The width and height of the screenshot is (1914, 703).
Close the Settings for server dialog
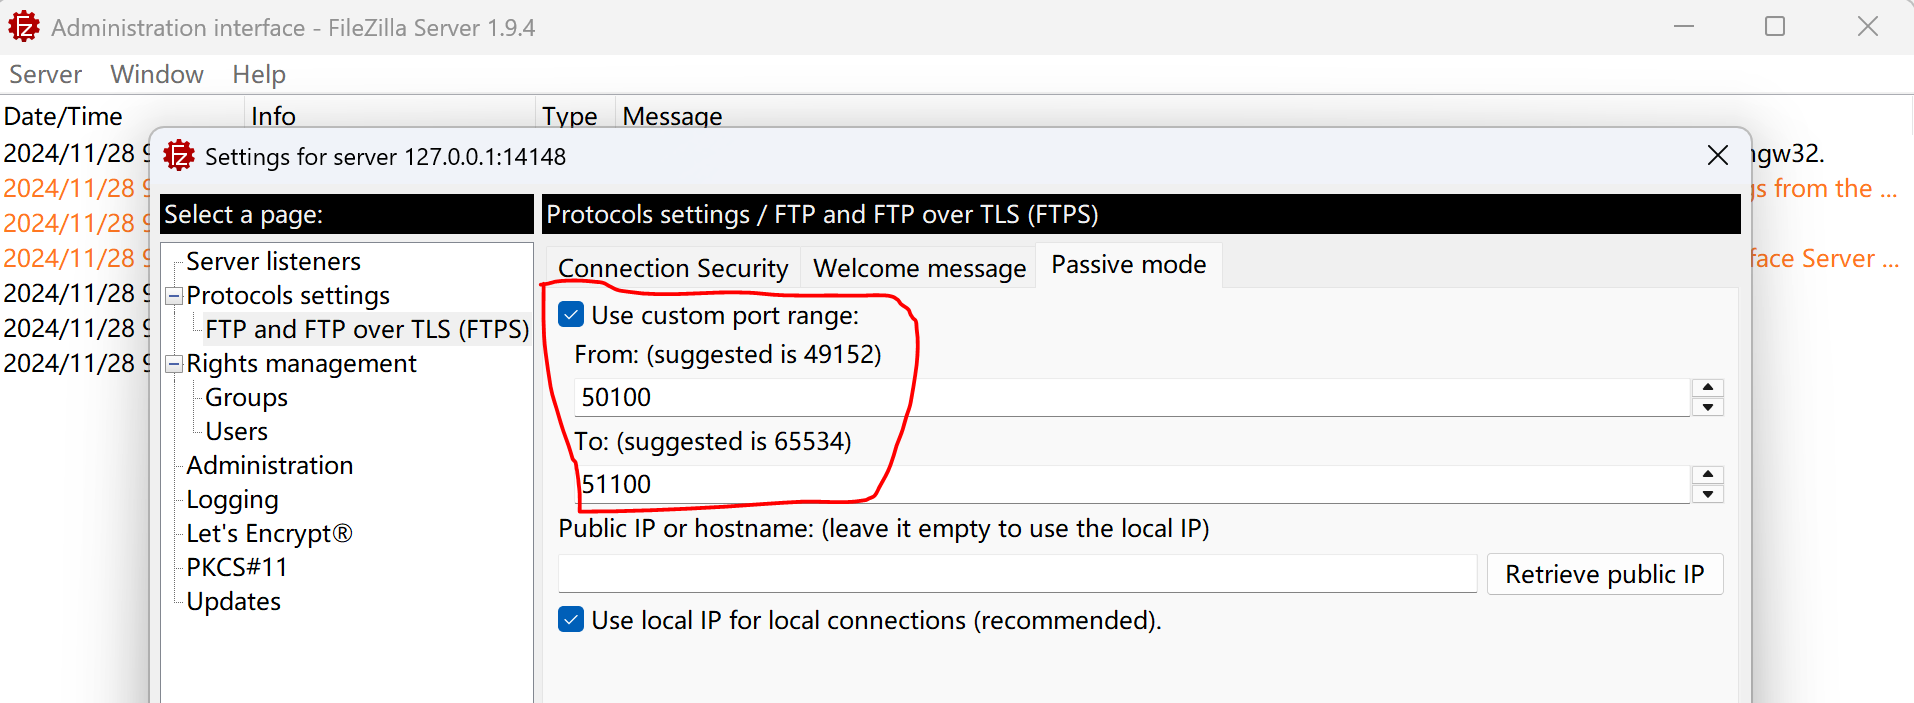tap(1717, 156)
